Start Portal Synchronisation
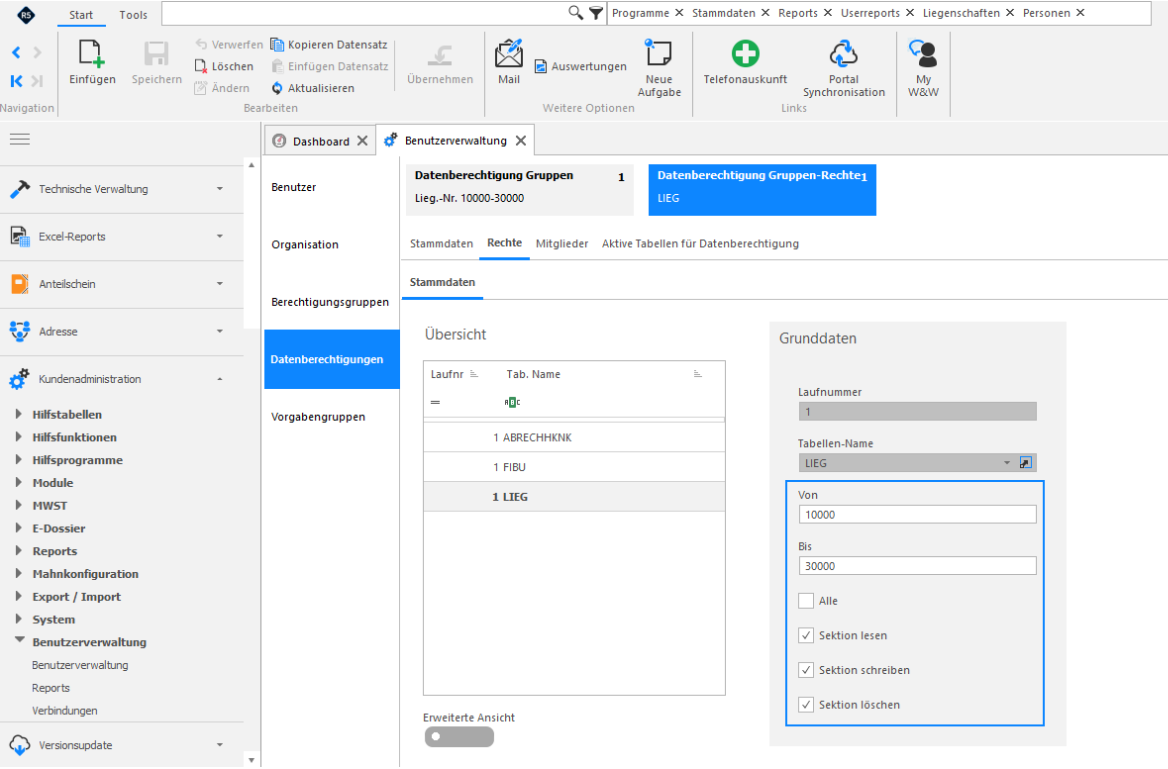Image resolution: width=1168 pixels, height=769 pixels. 843,54
